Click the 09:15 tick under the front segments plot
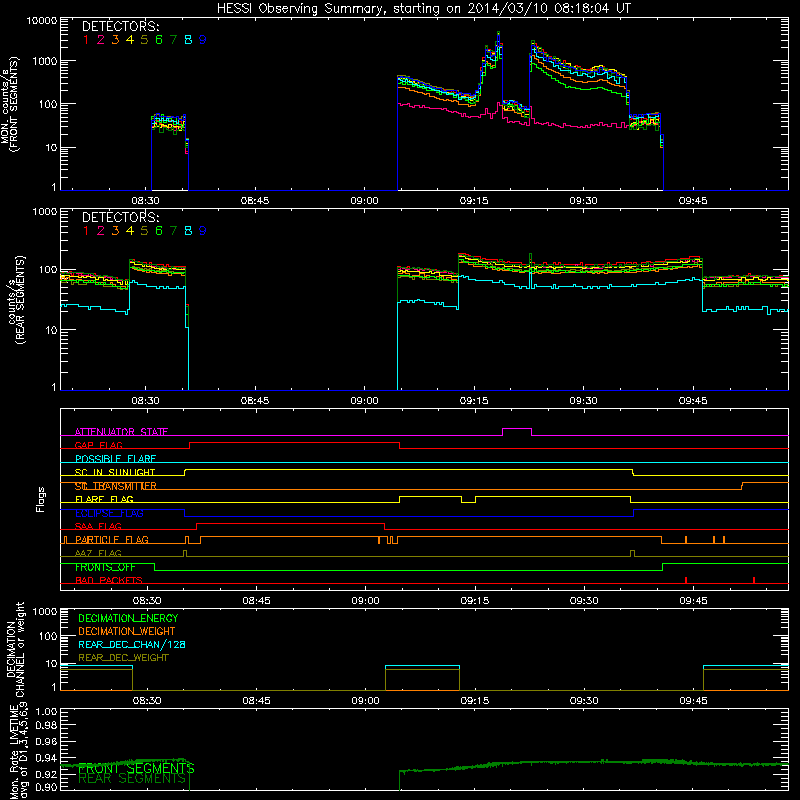 tap(473, 201)
